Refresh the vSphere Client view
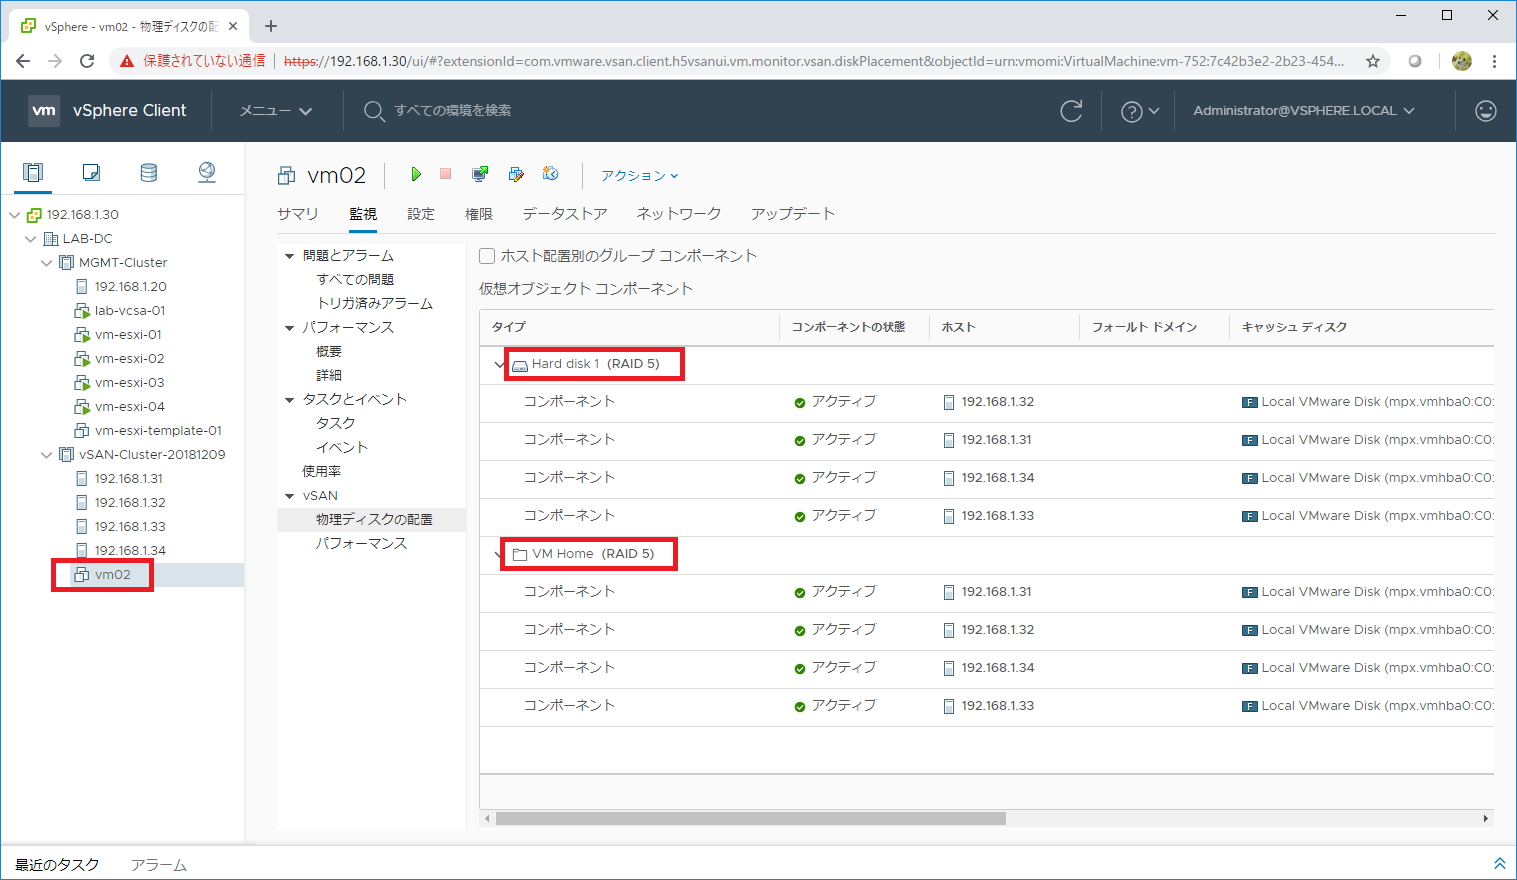 point(1071,111)
